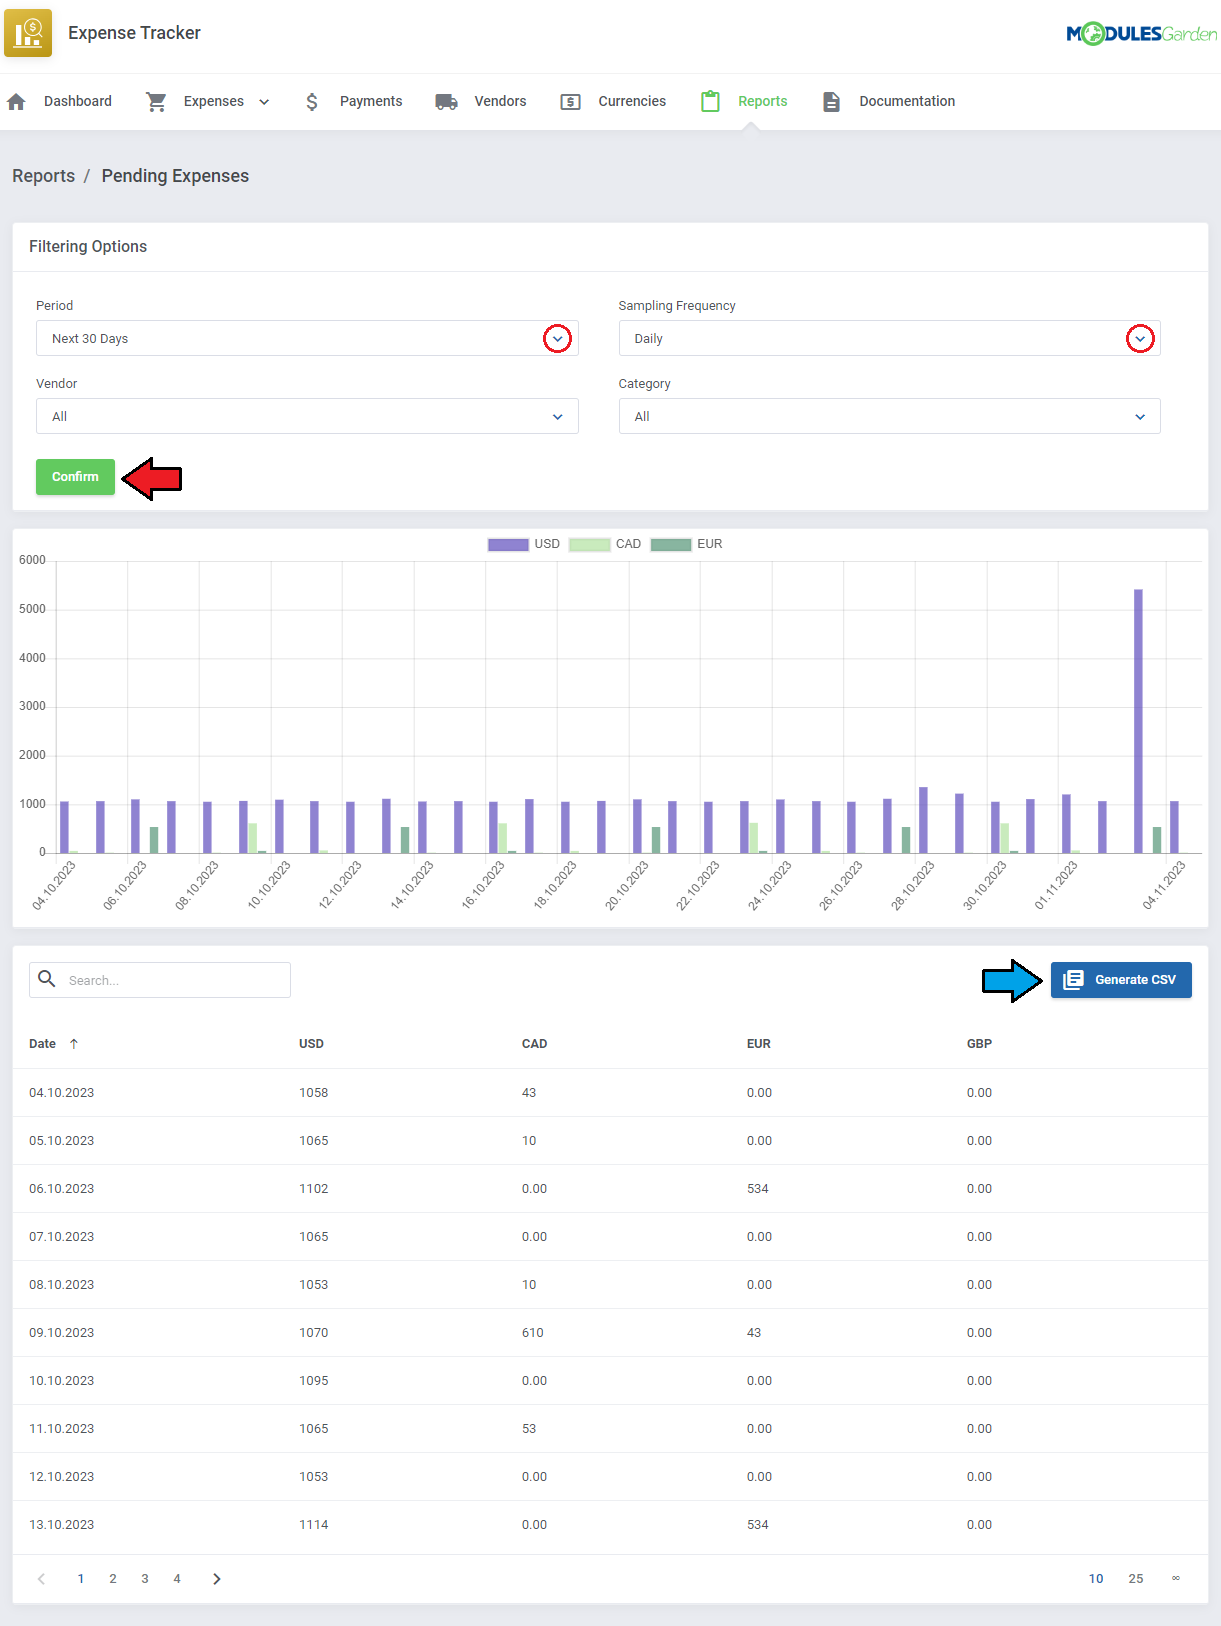Click the Date column header

(x=42, y=1043)
